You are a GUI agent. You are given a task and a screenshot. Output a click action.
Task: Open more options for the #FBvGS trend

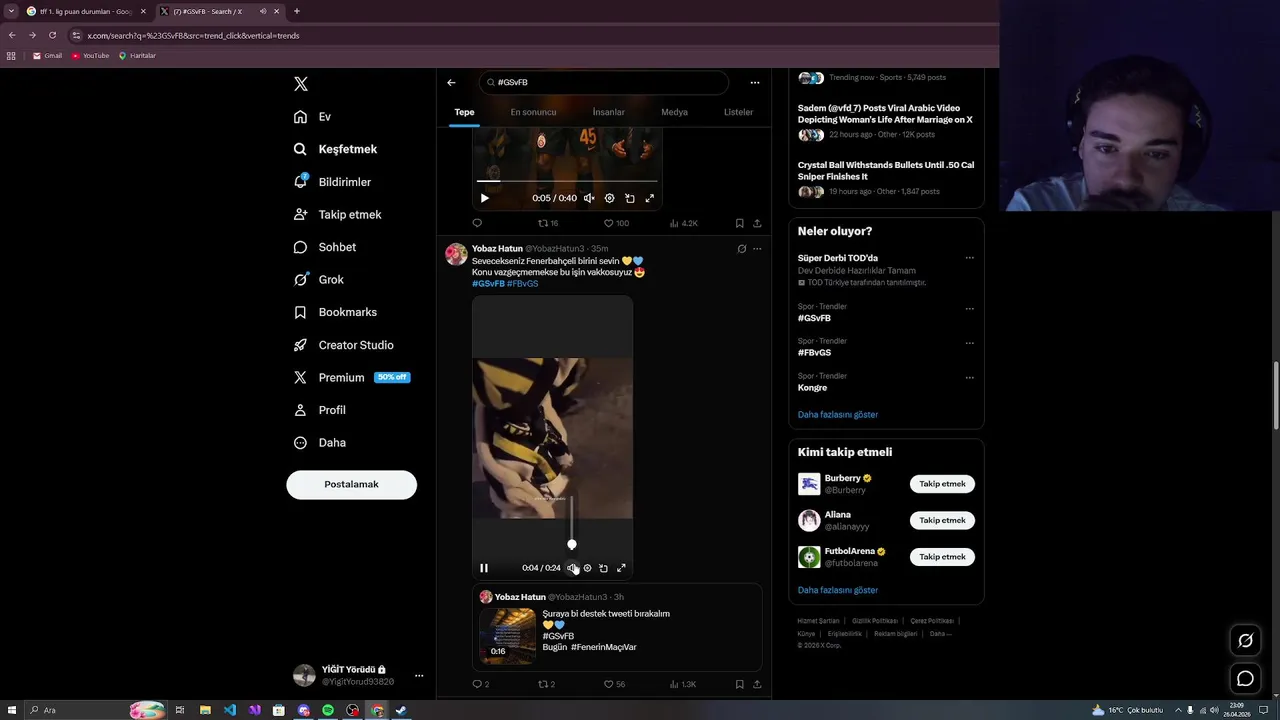pyautogui.click(x=969, y=343)
